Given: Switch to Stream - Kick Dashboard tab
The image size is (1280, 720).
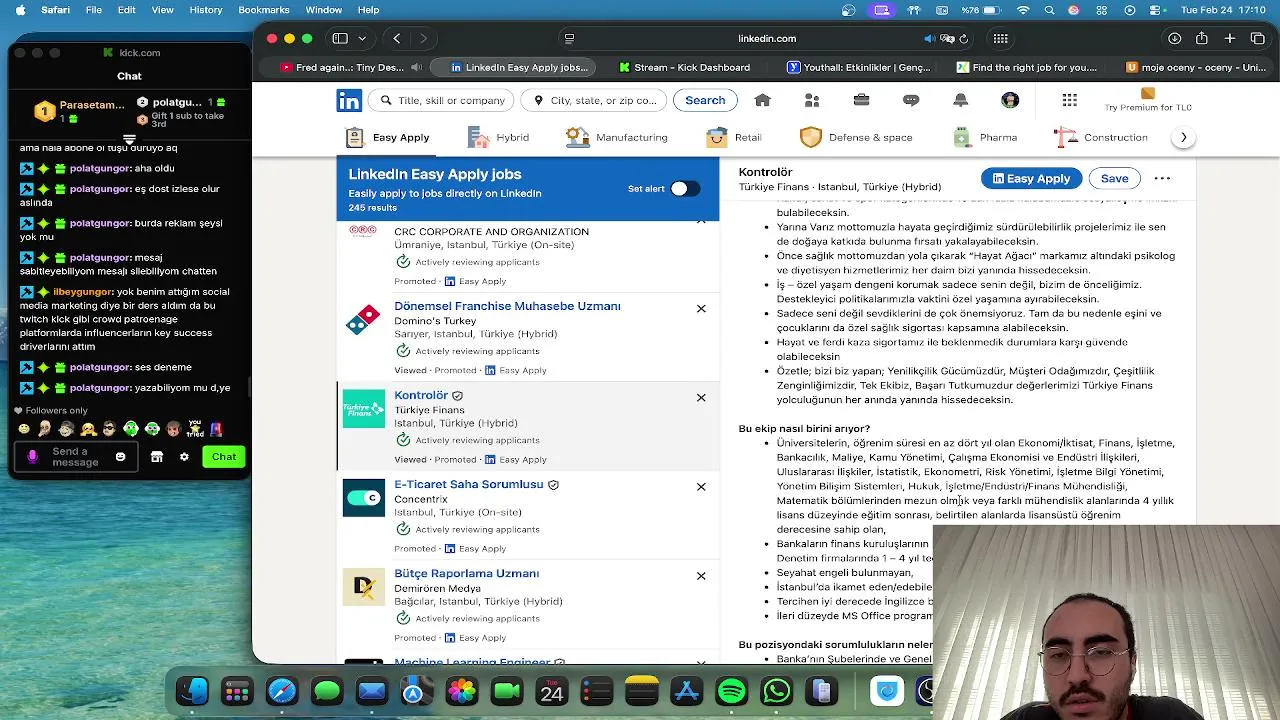Looking at the screenshot, I should click(684, 67).
